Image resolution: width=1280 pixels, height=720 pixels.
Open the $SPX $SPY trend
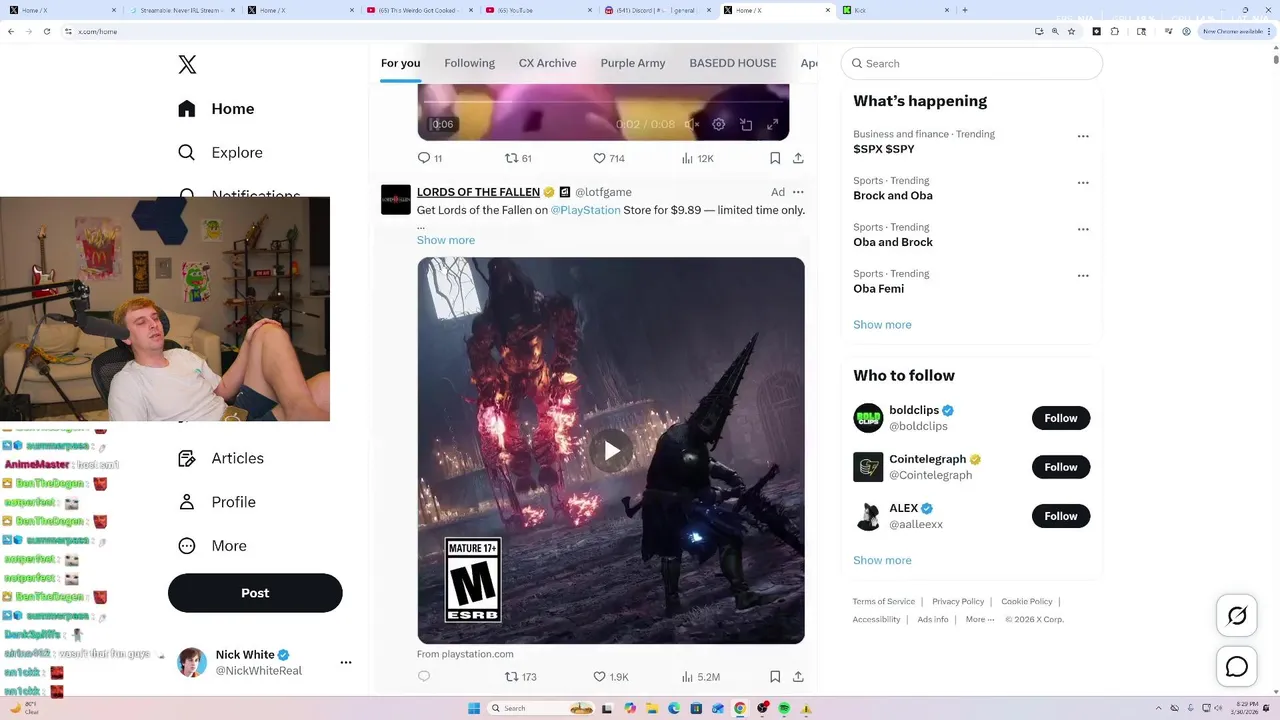(884, 149)
